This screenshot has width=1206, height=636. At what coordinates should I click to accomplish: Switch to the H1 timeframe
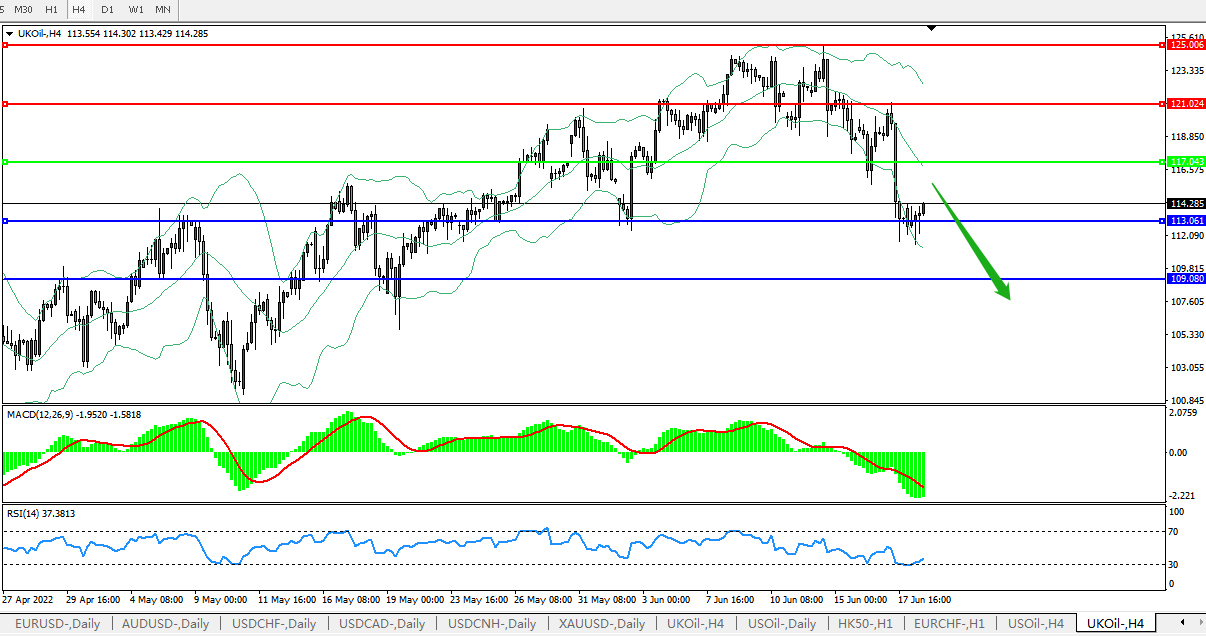click(51, 9)
